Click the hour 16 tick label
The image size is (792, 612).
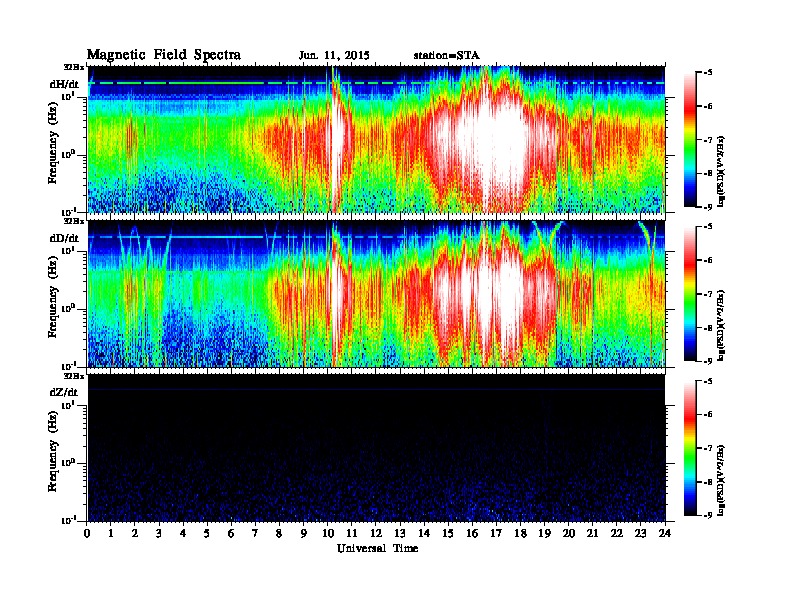472,533
